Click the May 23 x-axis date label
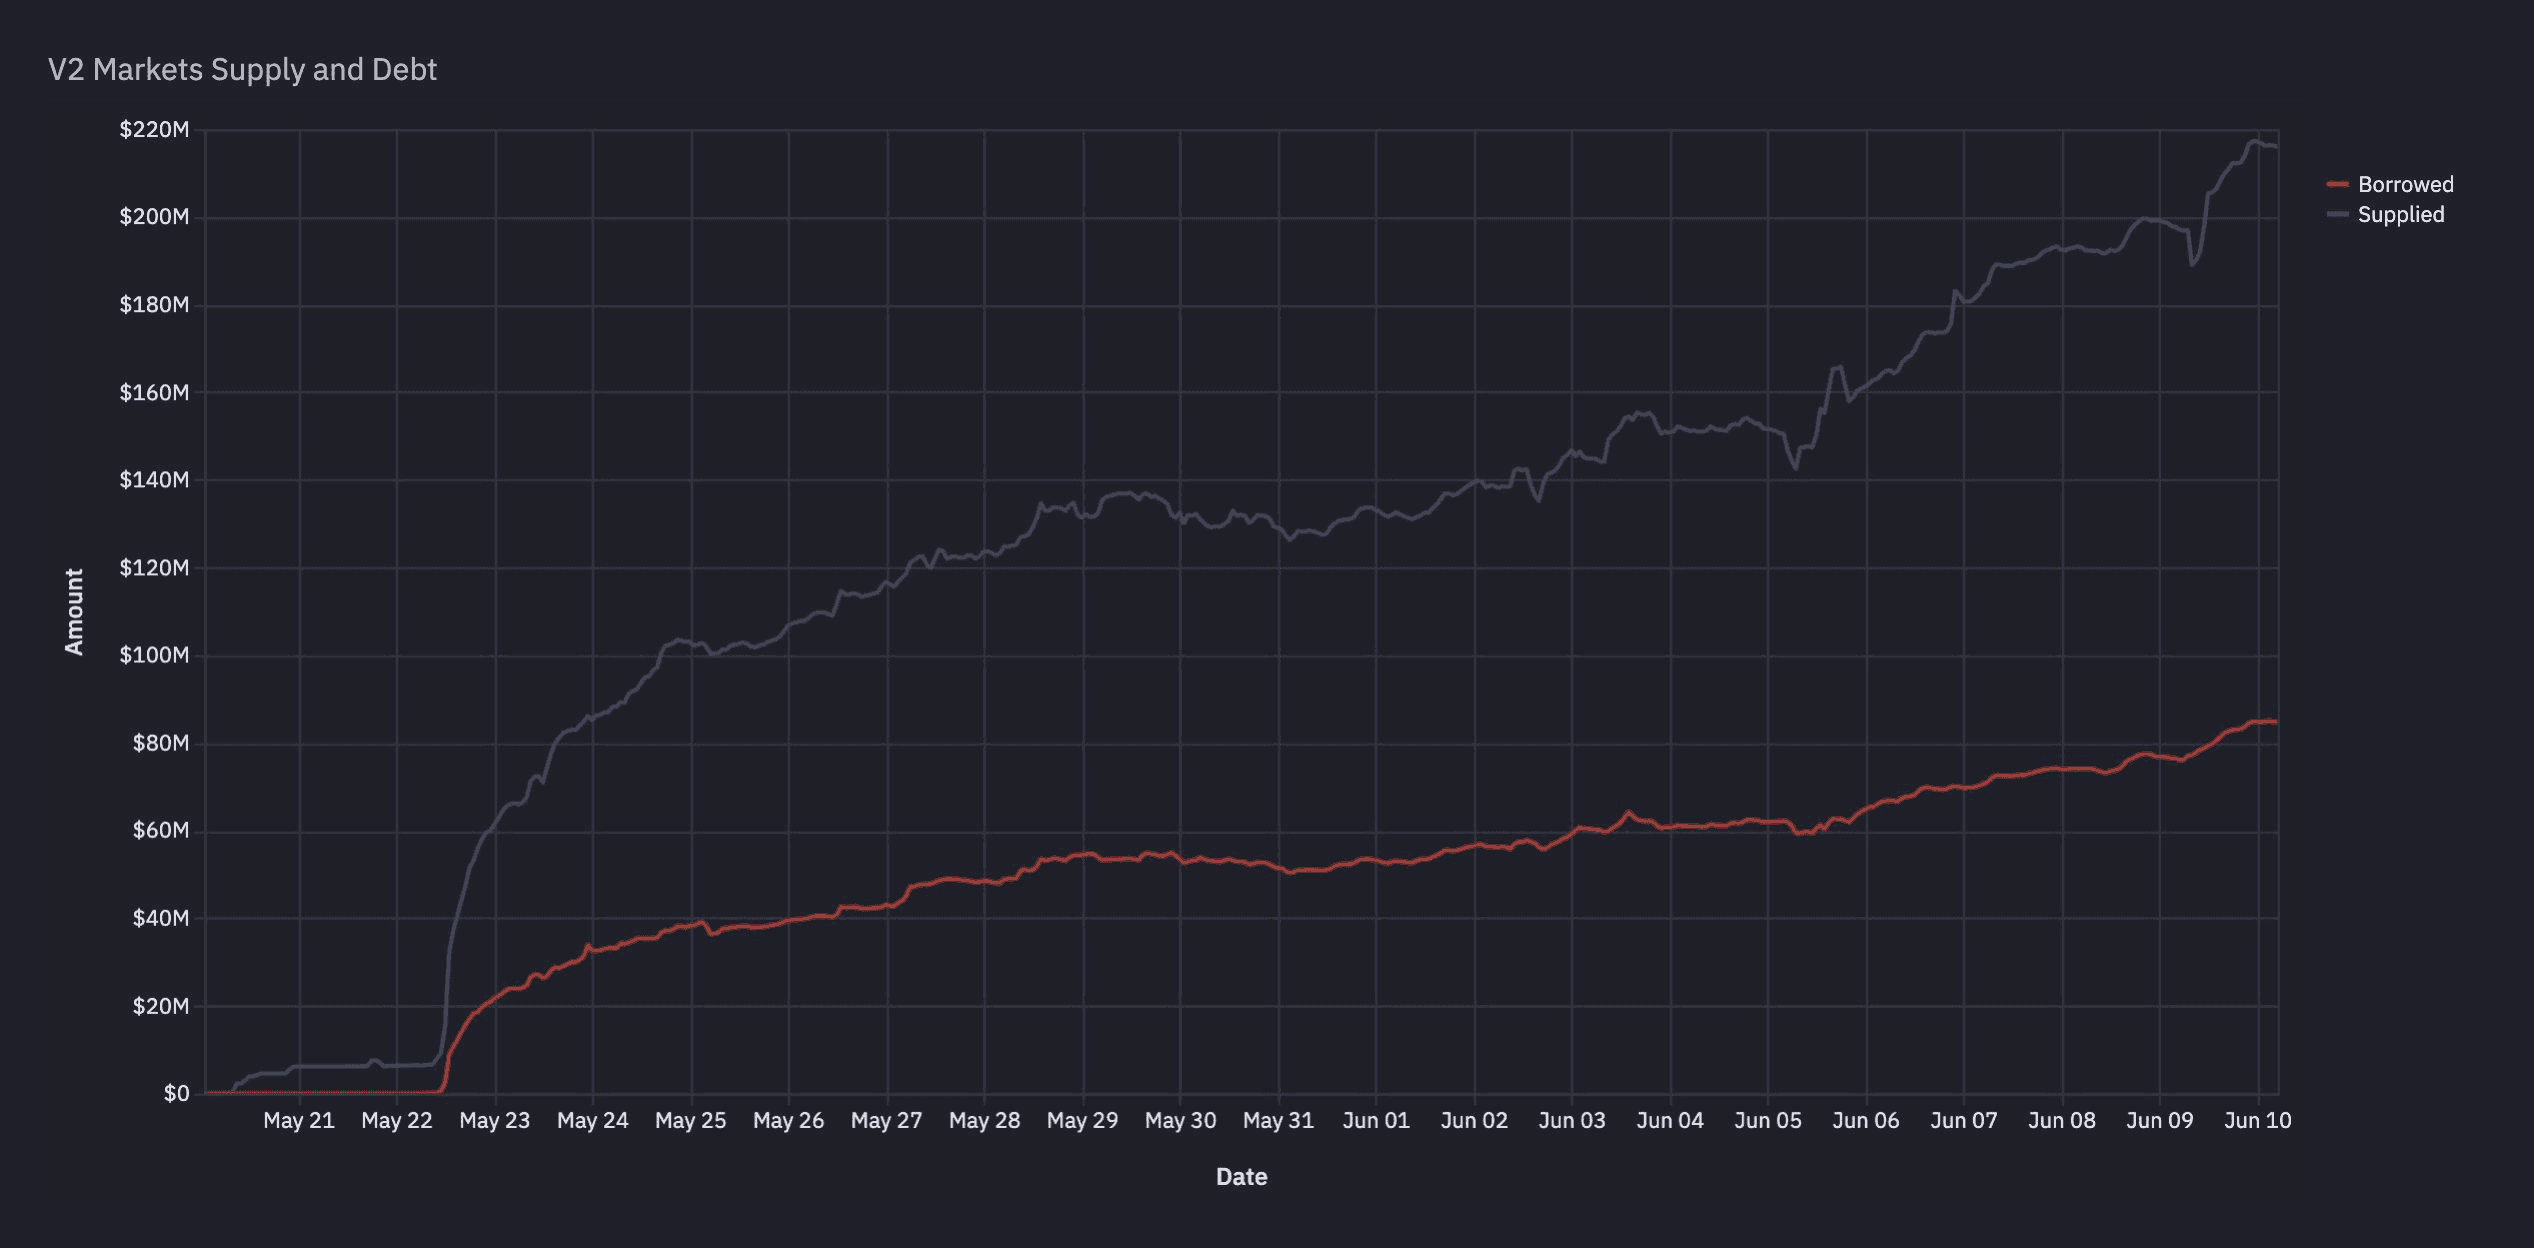The height and width of the screenshot is (1248, 2534). tap(494, 1120)
